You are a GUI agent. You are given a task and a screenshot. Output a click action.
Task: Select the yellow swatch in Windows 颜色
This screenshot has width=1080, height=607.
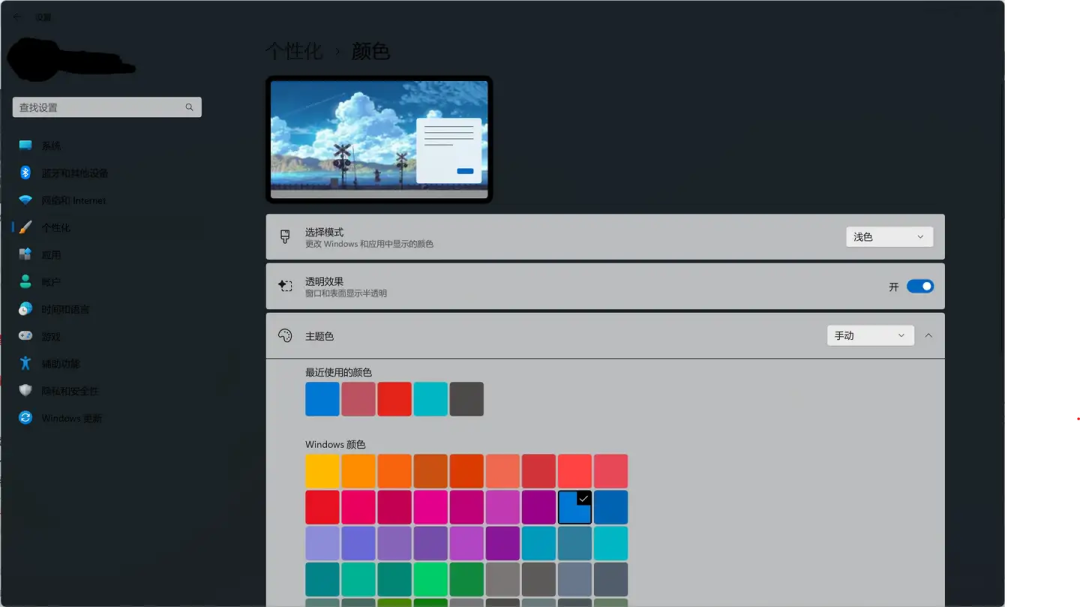click(x=322, y=471)
